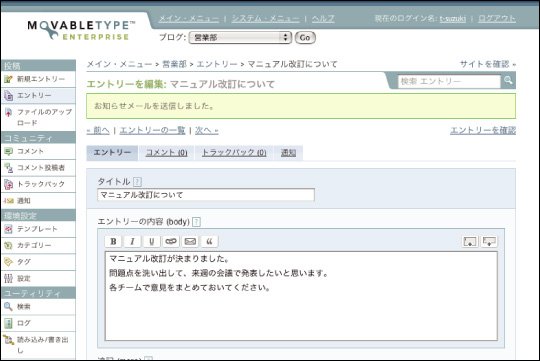540x361 pixels.
Task: Click the エントリーを確認 link
Action: [483, 131]
